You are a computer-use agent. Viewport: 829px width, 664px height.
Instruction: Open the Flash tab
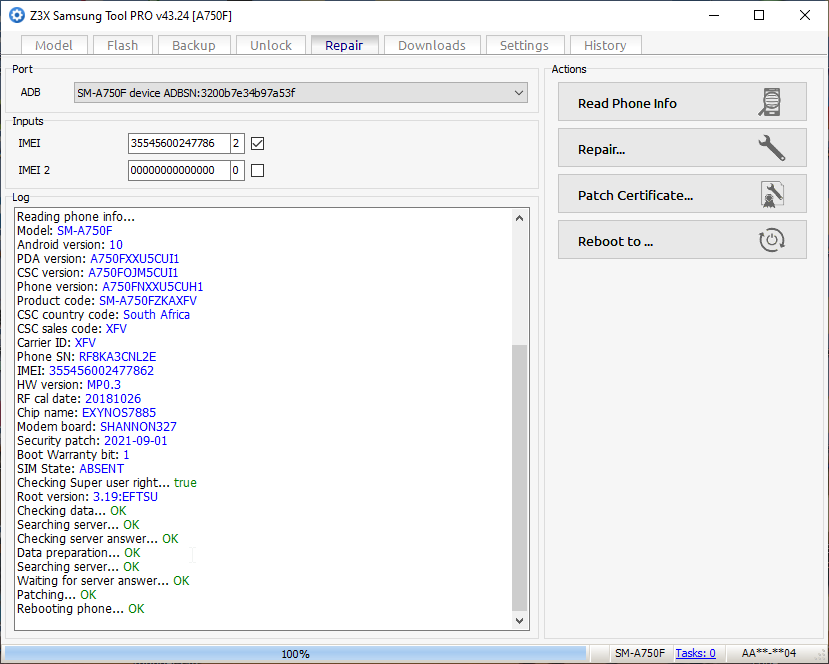tap(123, 45)
